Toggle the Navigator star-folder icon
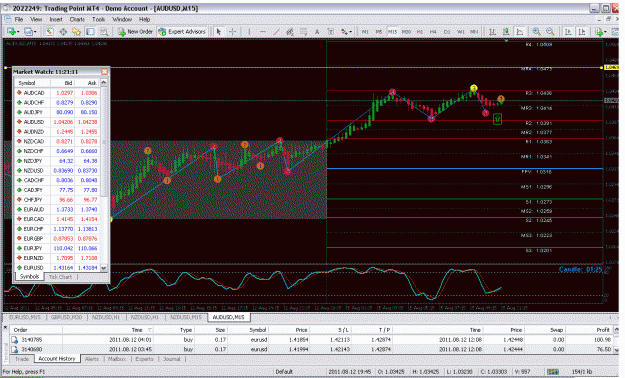This screenshot has height=378, width=625. click(77, 32)
